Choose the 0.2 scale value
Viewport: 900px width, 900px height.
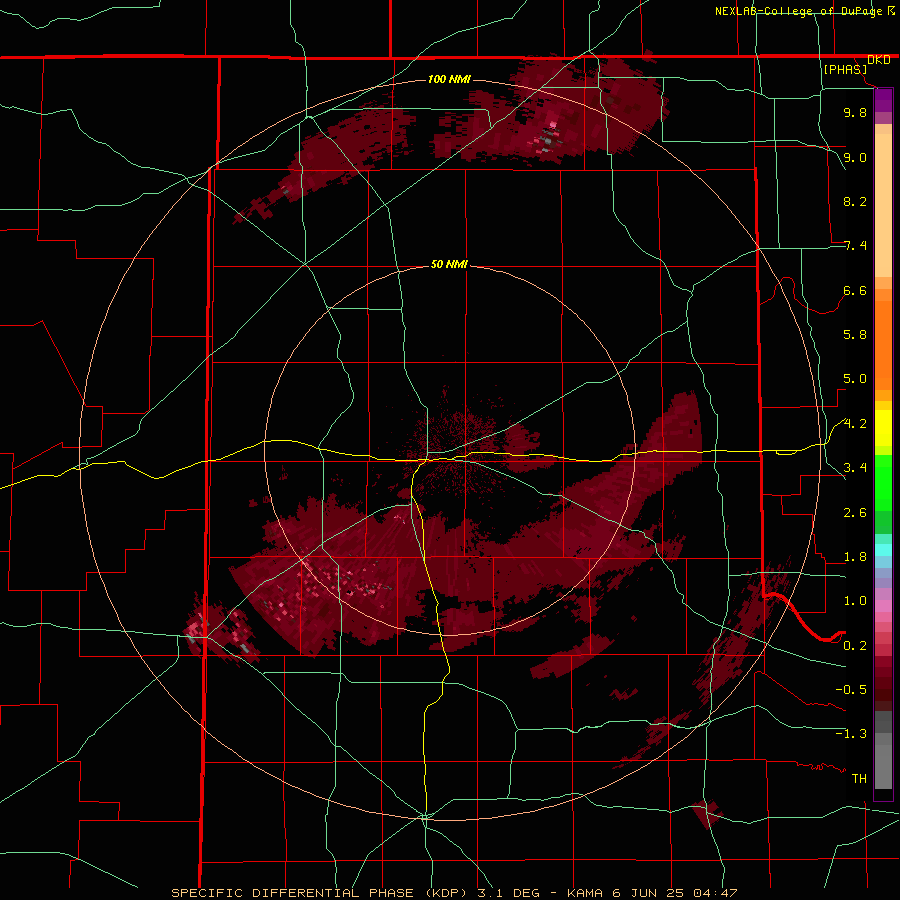(855, 646)
